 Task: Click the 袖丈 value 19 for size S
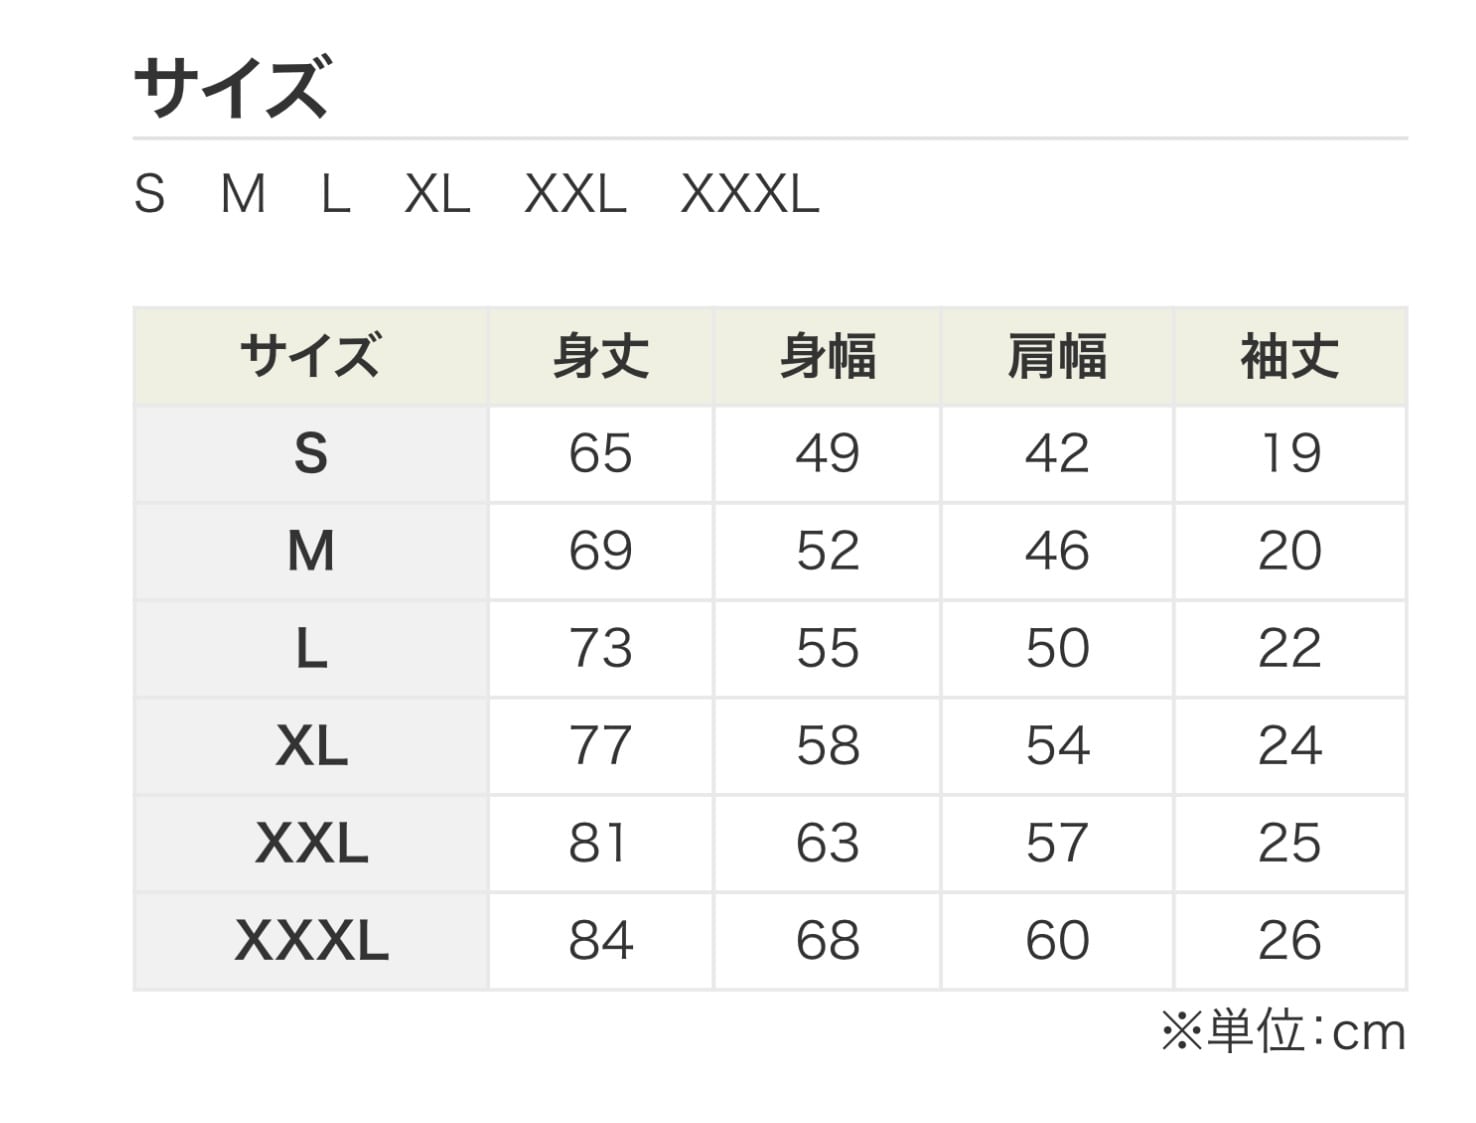(x=1290, y=453)
